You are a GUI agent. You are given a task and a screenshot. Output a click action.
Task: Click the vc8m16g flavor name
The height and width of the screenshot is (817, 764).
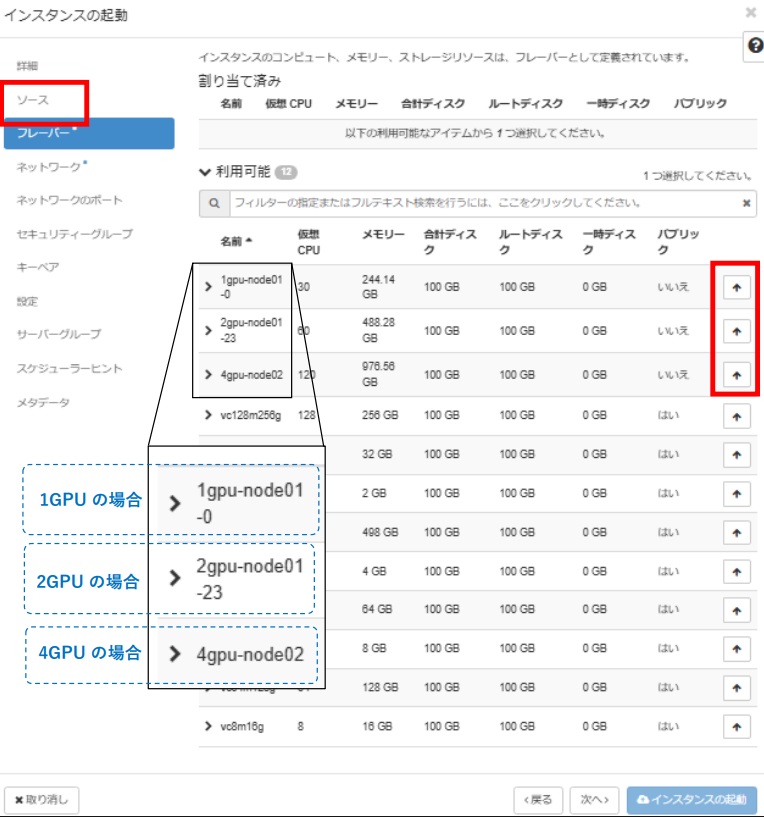point(242,726)
